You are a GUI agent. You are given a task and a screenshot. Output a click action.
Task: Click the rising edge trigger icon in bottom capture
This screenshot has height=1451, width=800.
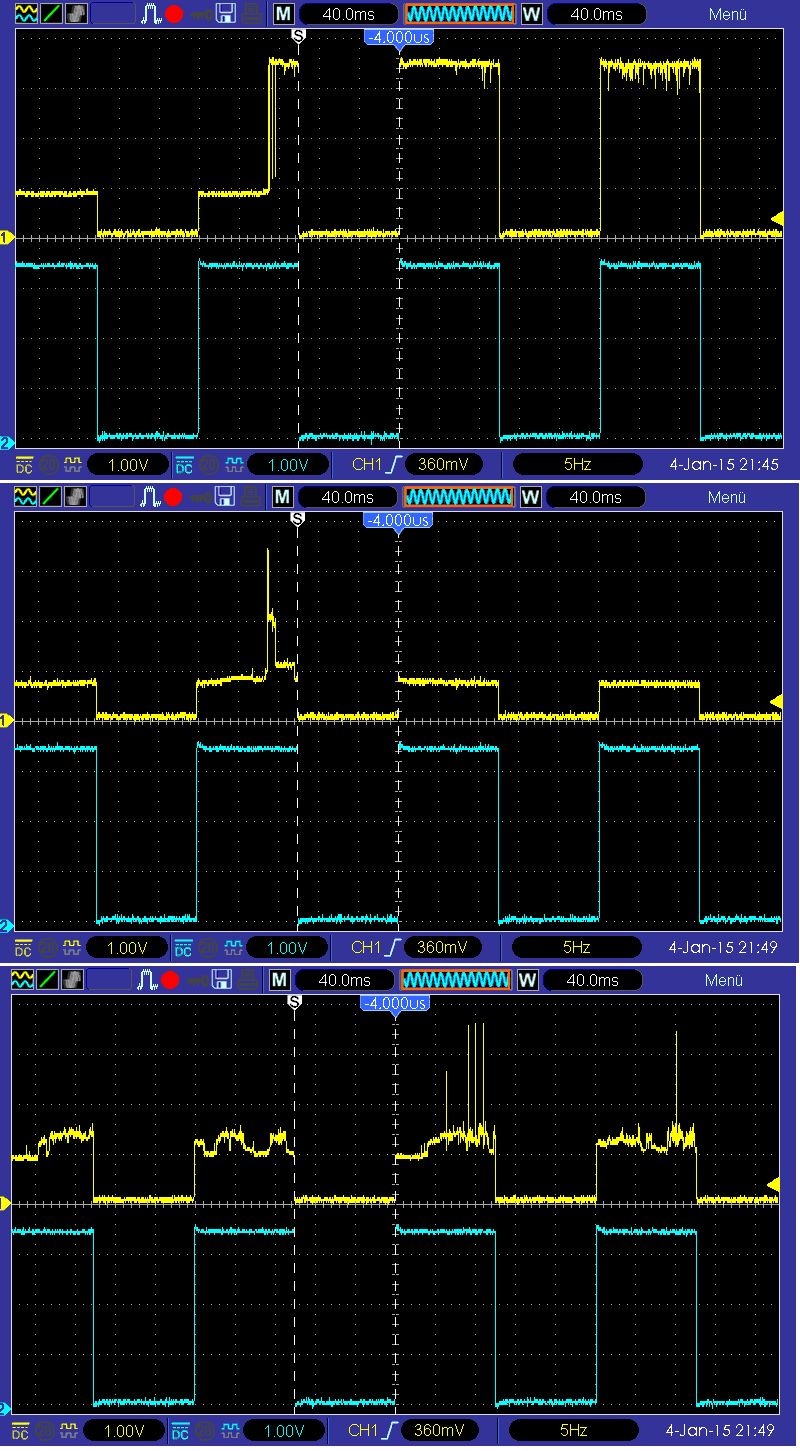coord(390,1430)
